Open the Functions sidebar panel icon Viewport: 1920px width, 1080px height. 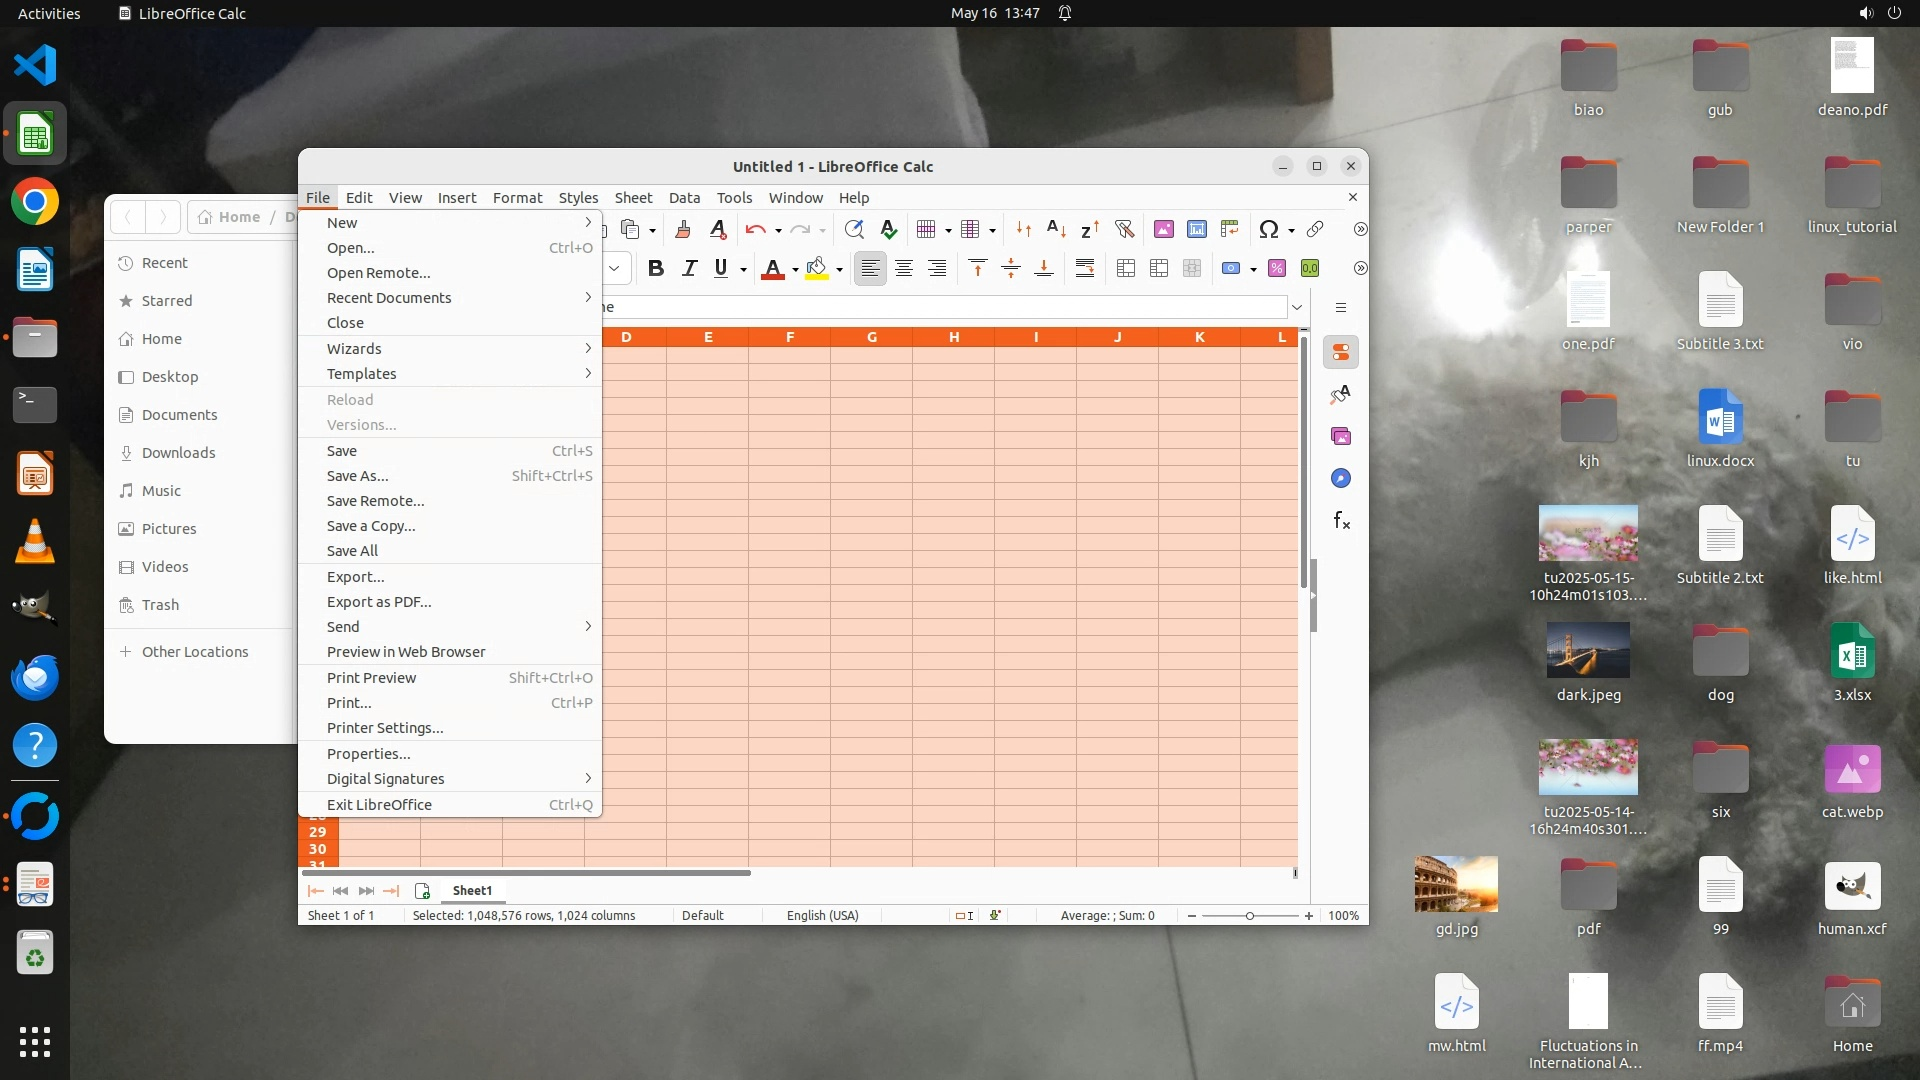pos(1341,520)
